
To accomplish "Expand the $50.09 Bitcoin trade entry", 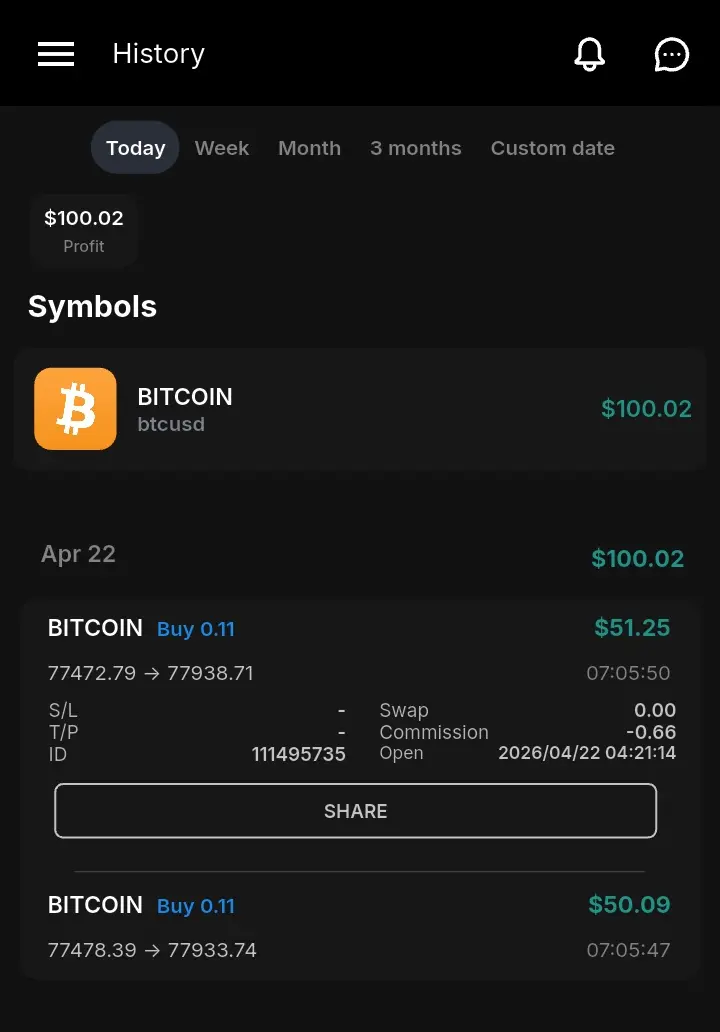I will tap(359, 927).
